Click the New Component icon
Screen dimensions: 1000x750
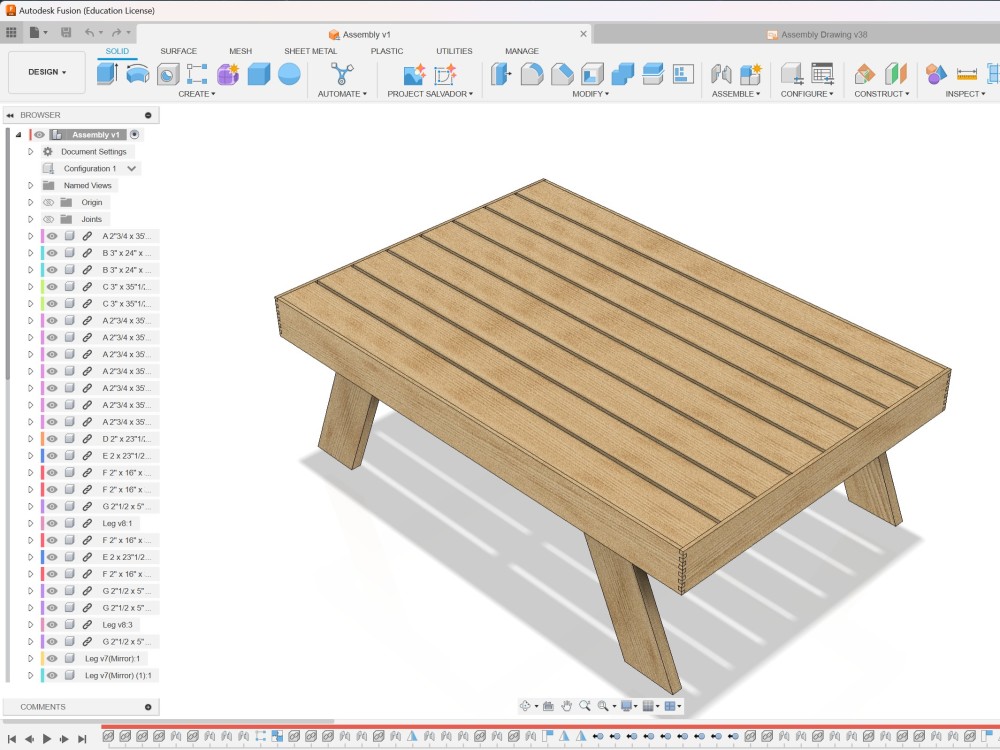point(751,74)
